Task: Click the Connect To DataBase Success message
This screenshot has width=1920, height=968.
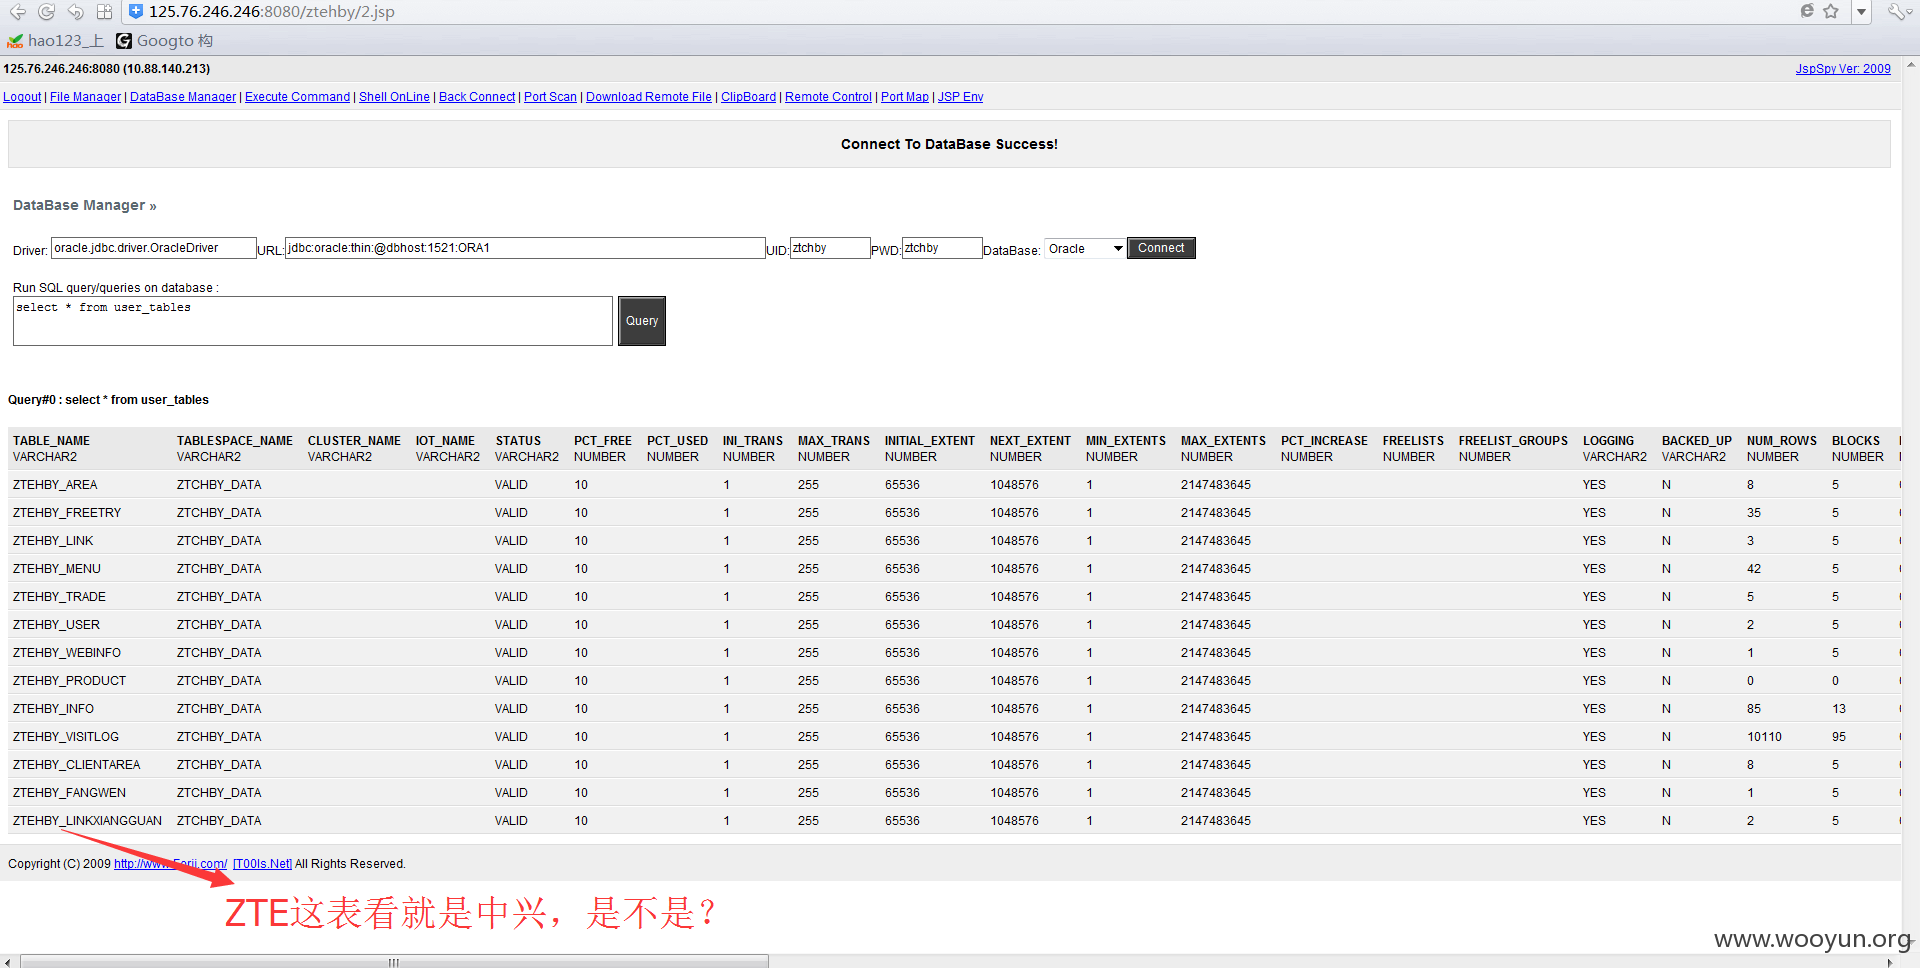Action: pyautogui.click(x=949, y=144)
